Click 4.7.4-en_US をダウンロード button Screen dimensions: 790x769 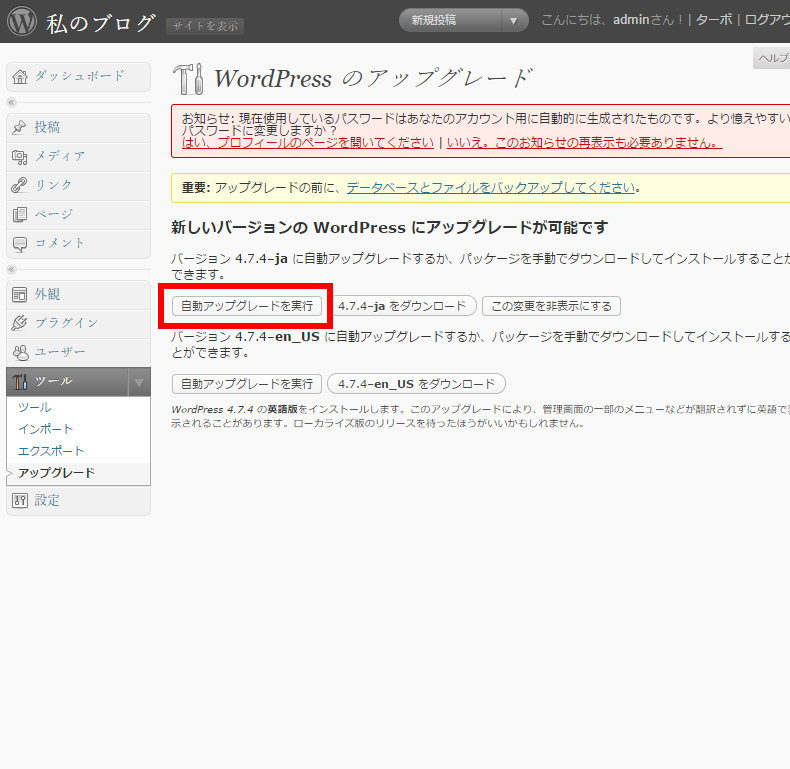[x=416, y=384]
